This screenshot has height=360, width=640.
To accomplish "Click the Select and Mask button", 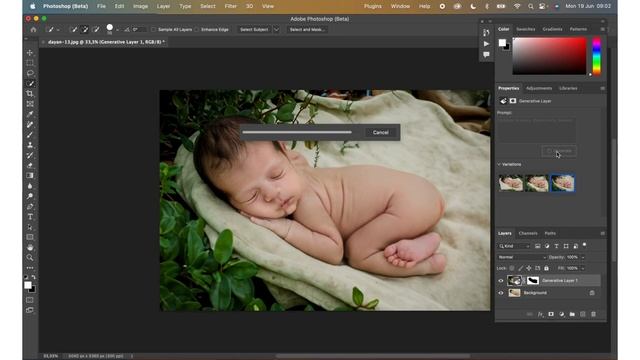I will click(307, 29).
